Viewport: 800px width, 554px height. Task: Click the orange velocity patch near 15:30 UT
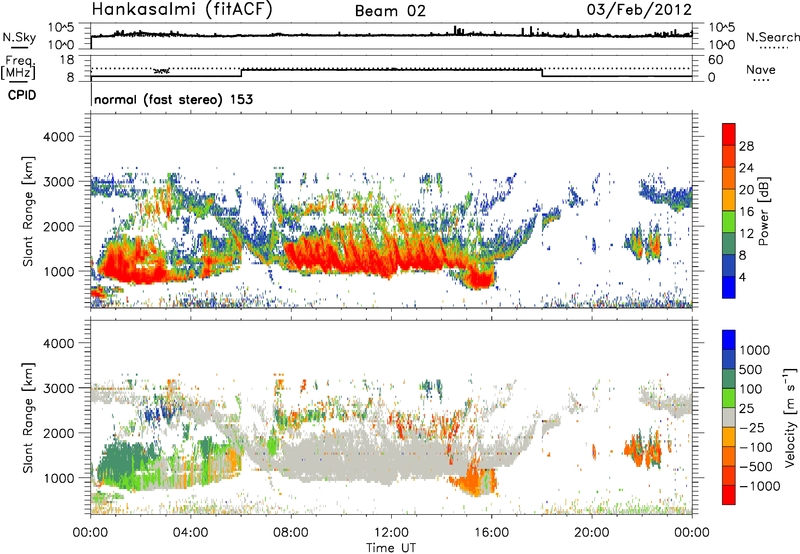[x=473, y=481]
